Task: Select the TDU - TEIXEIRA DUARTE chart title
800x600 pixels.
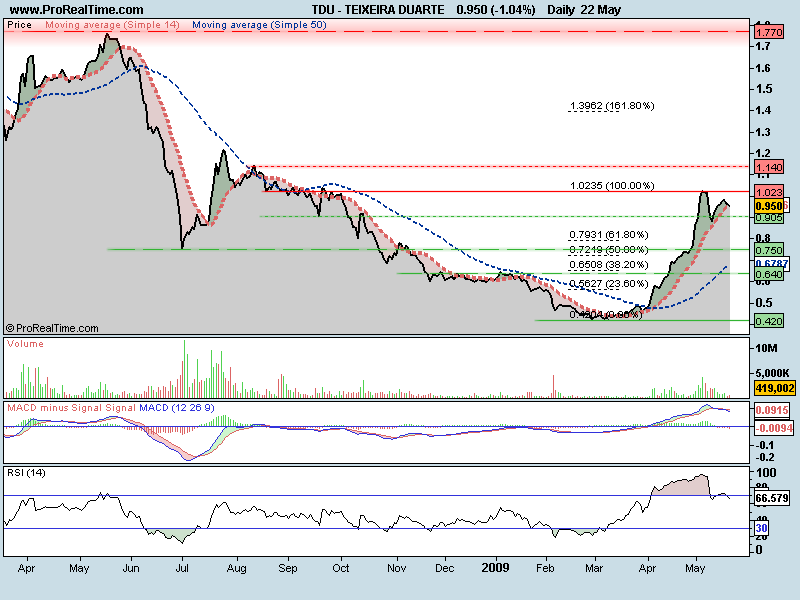Action: tap(378, 10)
